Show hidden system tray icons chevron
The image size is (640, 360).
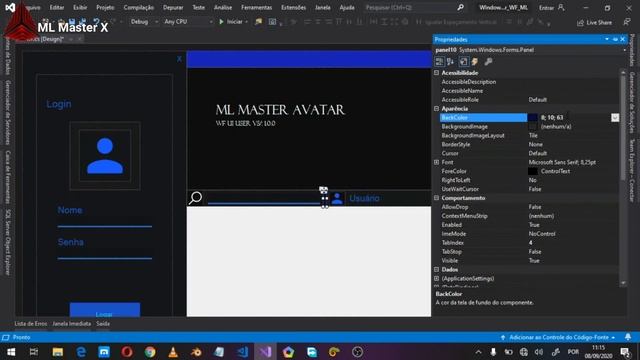tap(478, 352)
